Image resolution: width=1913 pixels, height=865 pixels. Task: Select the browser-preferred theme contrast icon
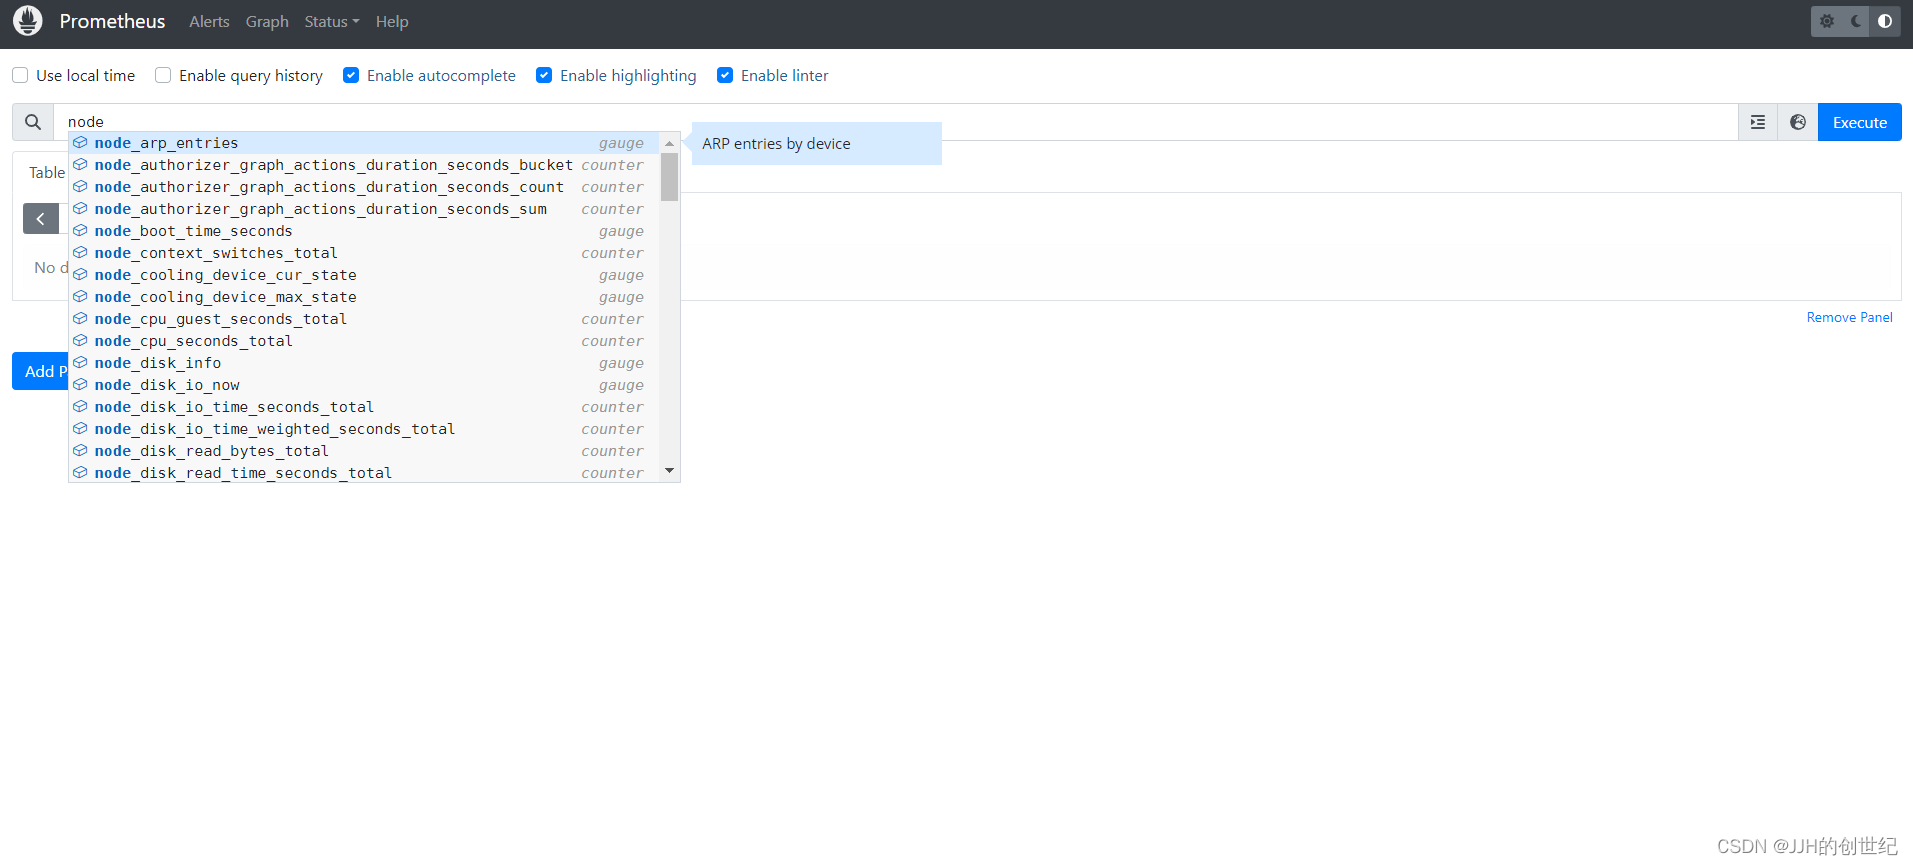click(1885, 21)
